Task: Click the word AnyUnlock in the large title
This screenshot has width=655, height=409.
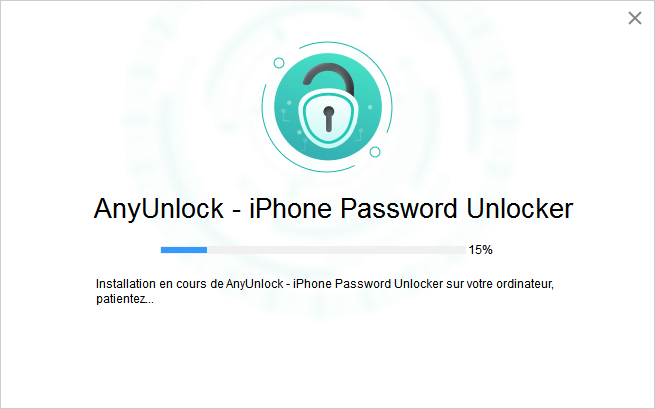Action: pos(159,208)
